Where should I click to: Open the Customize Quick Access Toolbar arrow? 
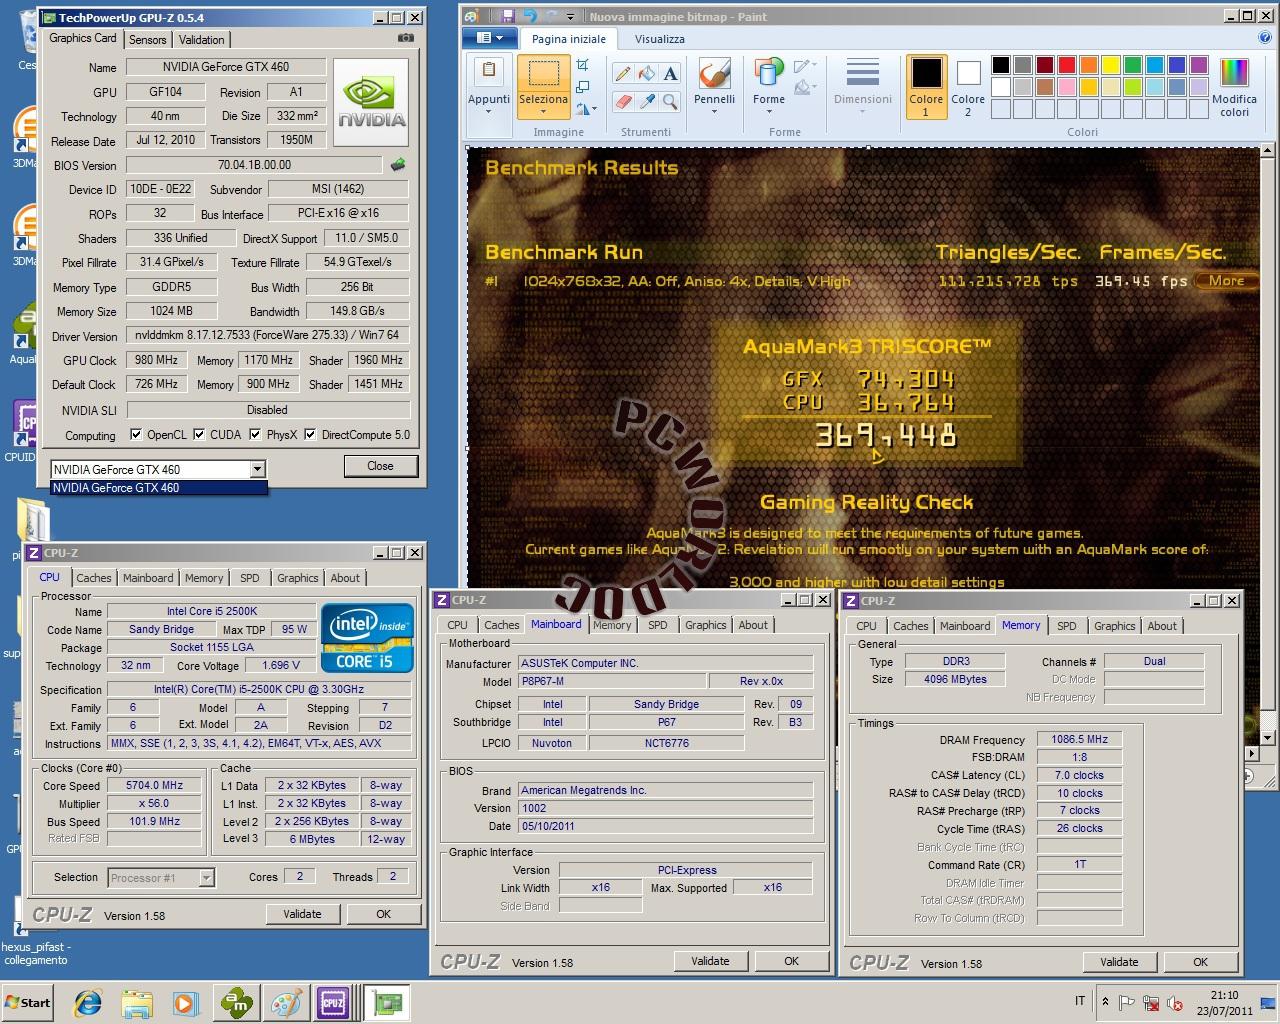[x=570, y=16]
